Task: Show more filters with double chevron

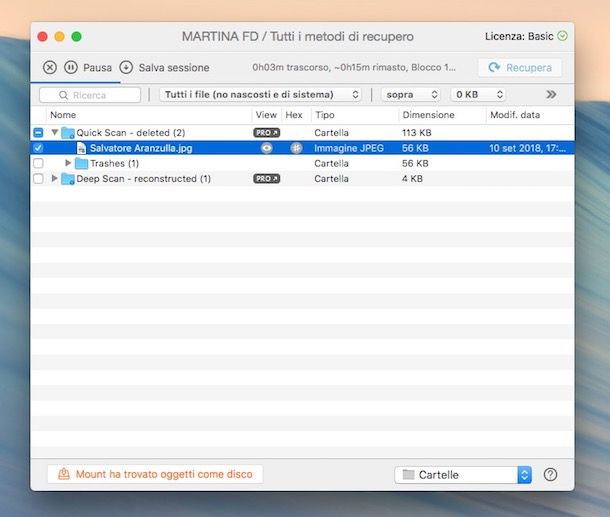Action: pos(551,95)
